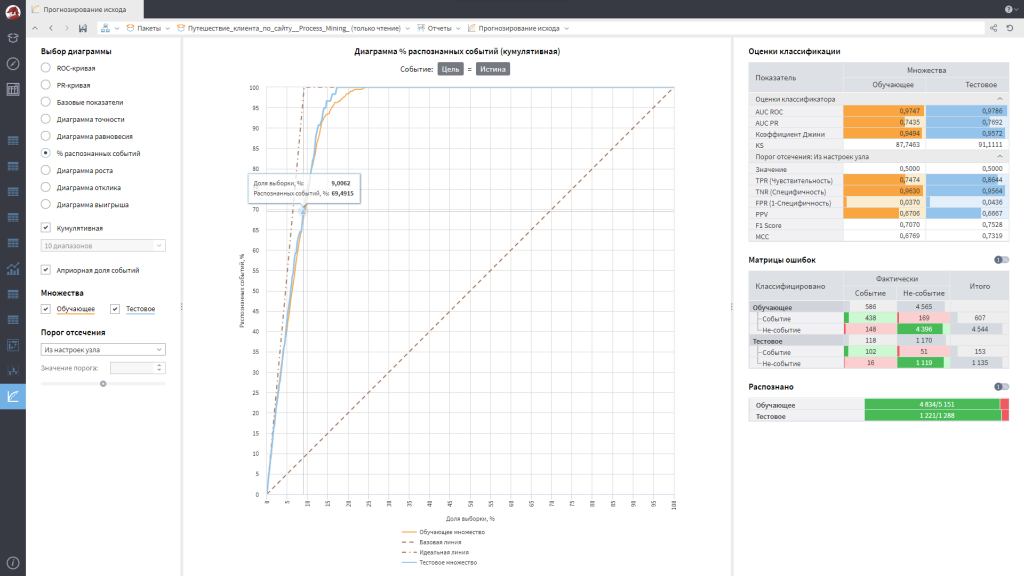1024x576 pixels.
Task: Select the PR-кривая diagram option
Action: [x=46, y=84]
